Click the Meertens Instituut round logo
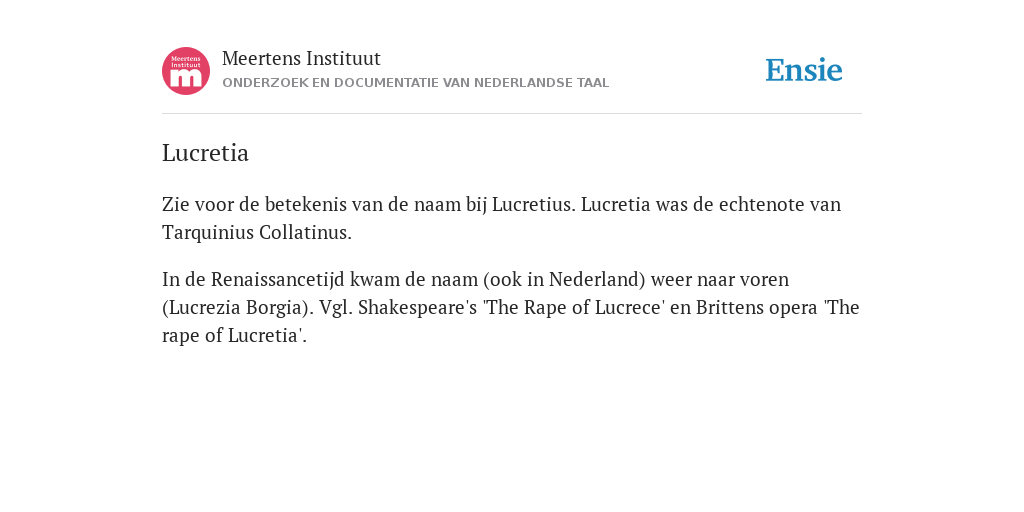Image resolution: width=1024 pixels, height=512 pixels. pos(186,71)
